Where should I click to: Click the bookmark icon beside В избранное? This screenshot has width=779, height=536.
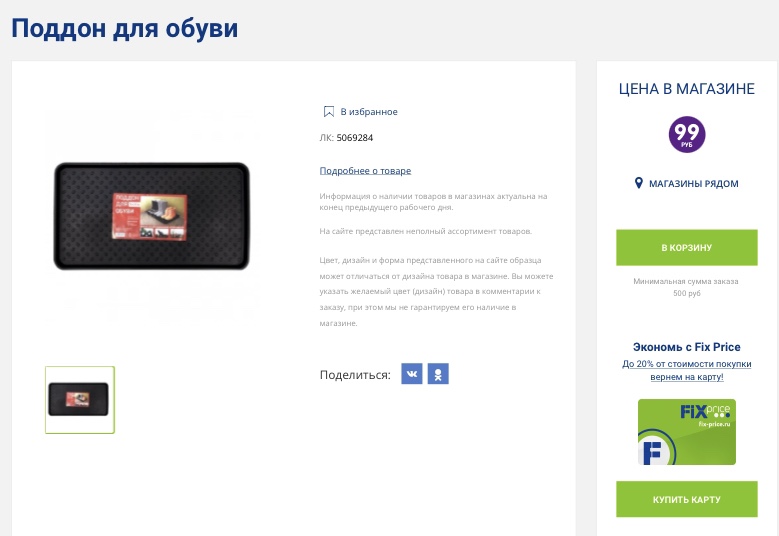[328, 112]
